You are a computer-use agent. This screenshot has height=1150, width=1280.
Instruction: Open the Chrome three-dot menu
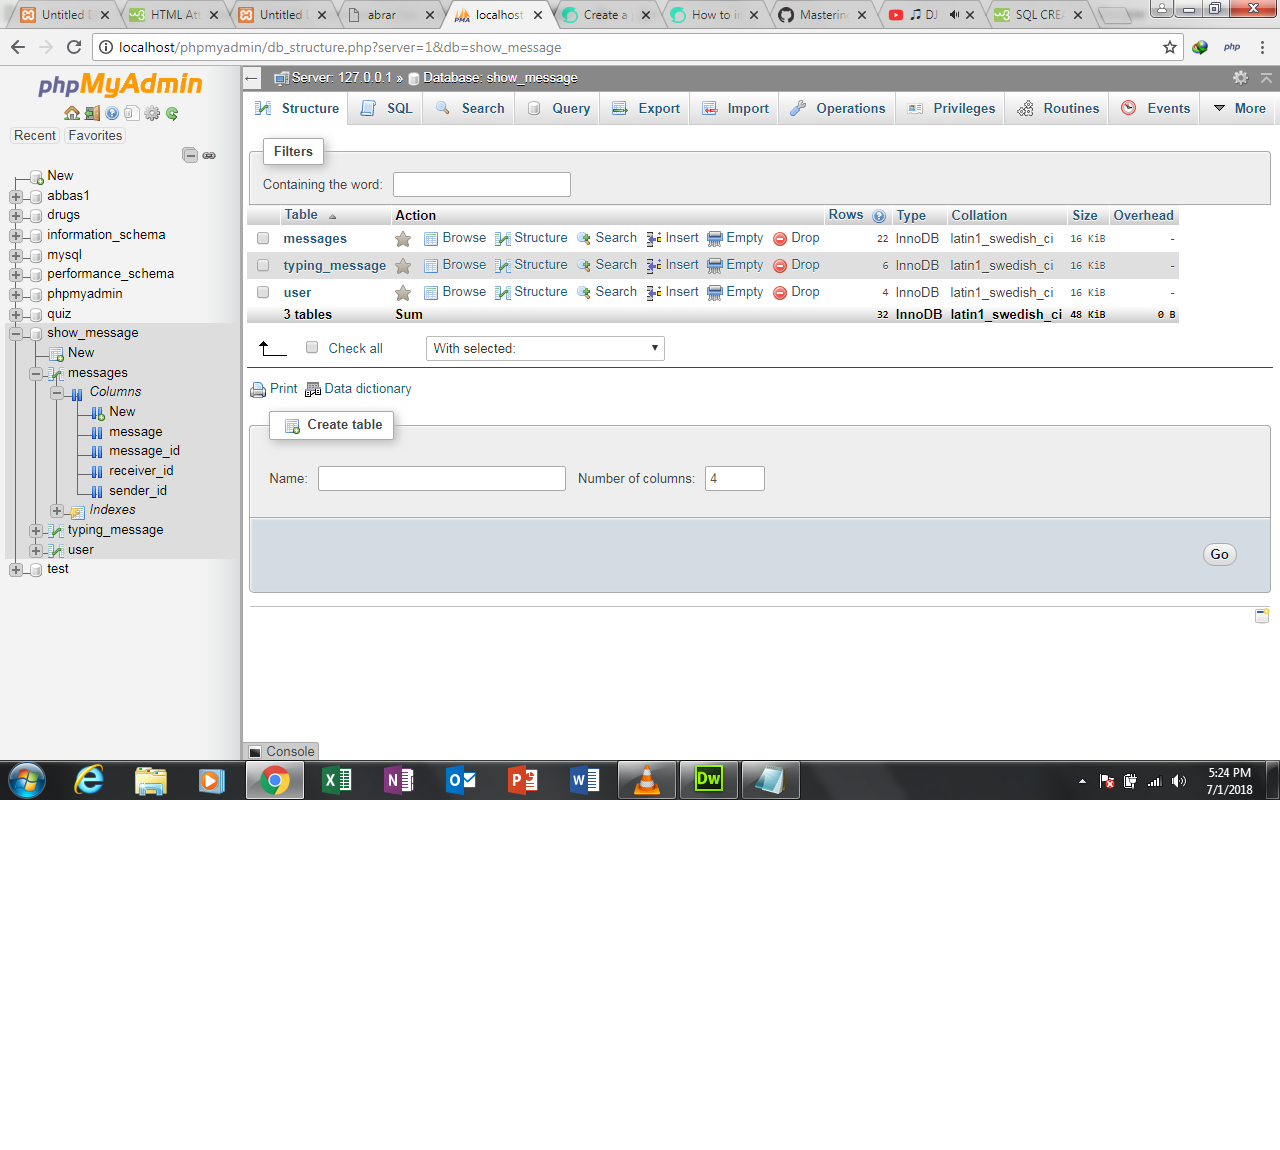click(1263, 47)
